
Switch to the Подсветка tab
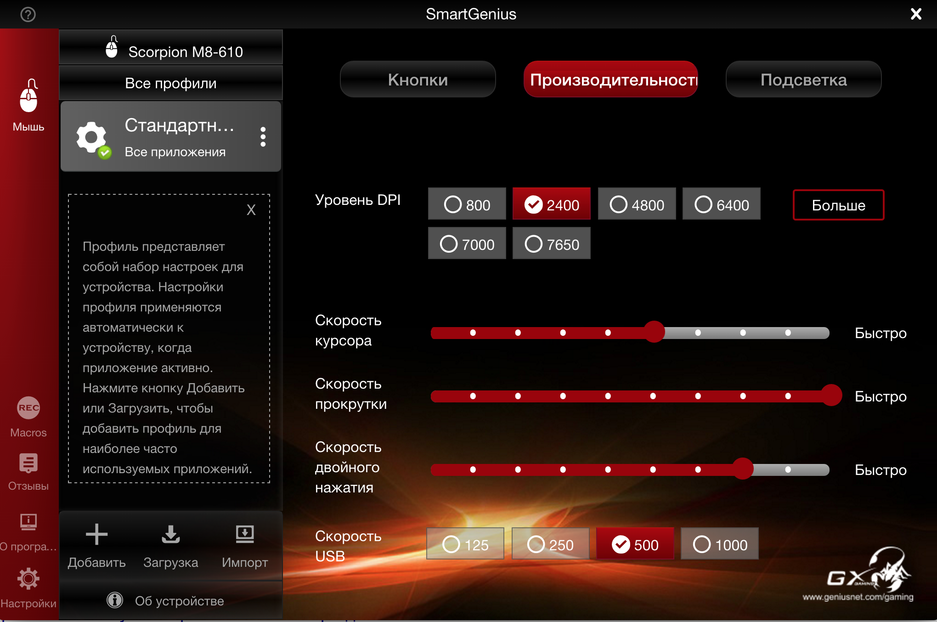point(803,79)
